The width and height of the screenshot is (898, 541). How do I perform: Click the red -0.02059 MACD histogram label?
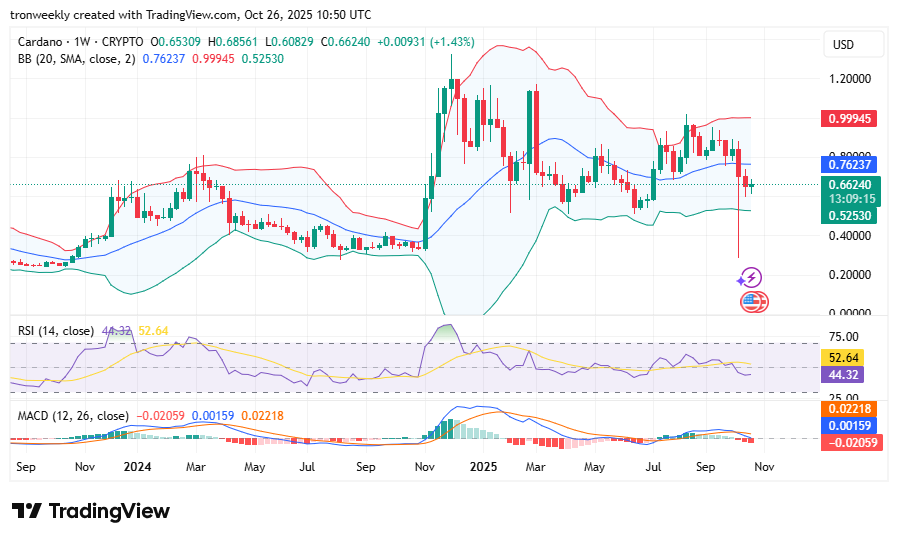[851, 442]
